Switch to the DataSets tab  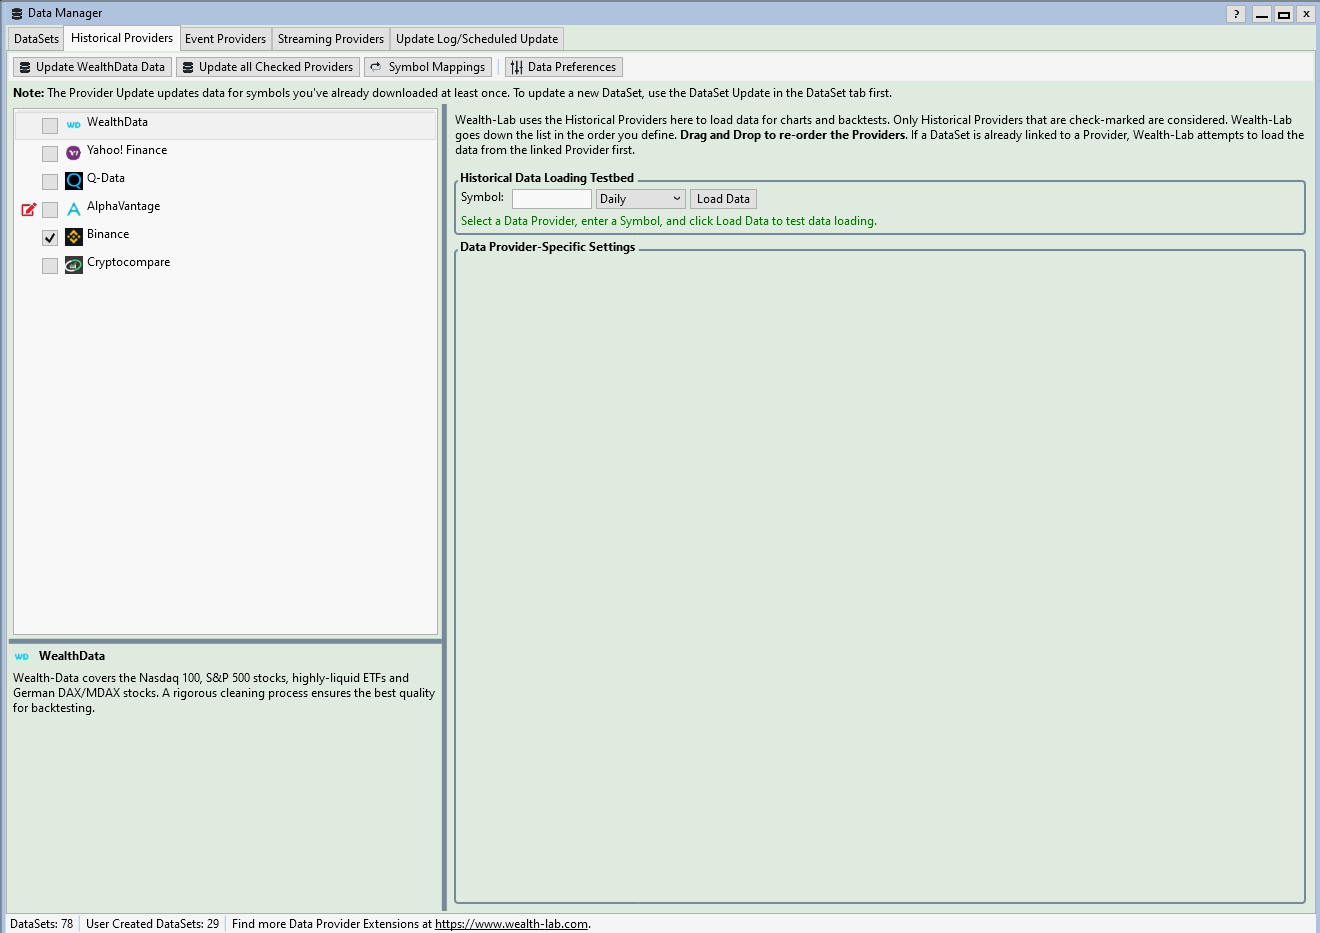click(36, 39)
